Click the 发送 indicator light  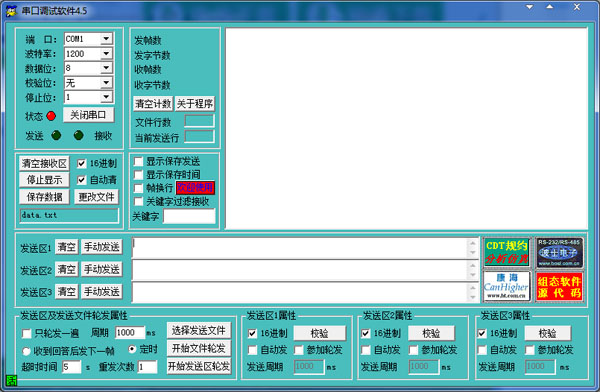(56, 135)
